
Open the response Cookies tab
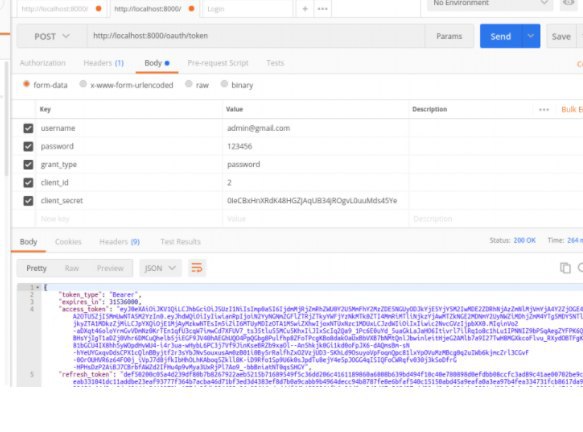point(68,242)
